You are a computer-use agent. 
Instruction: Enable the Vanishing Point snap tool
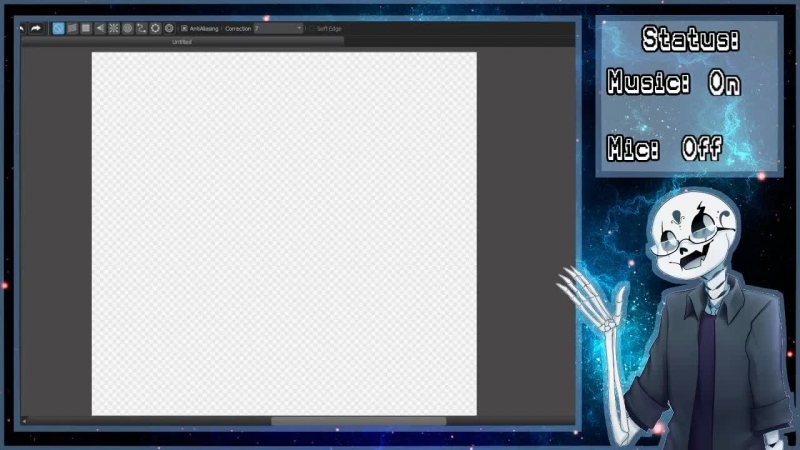[100, 29]
